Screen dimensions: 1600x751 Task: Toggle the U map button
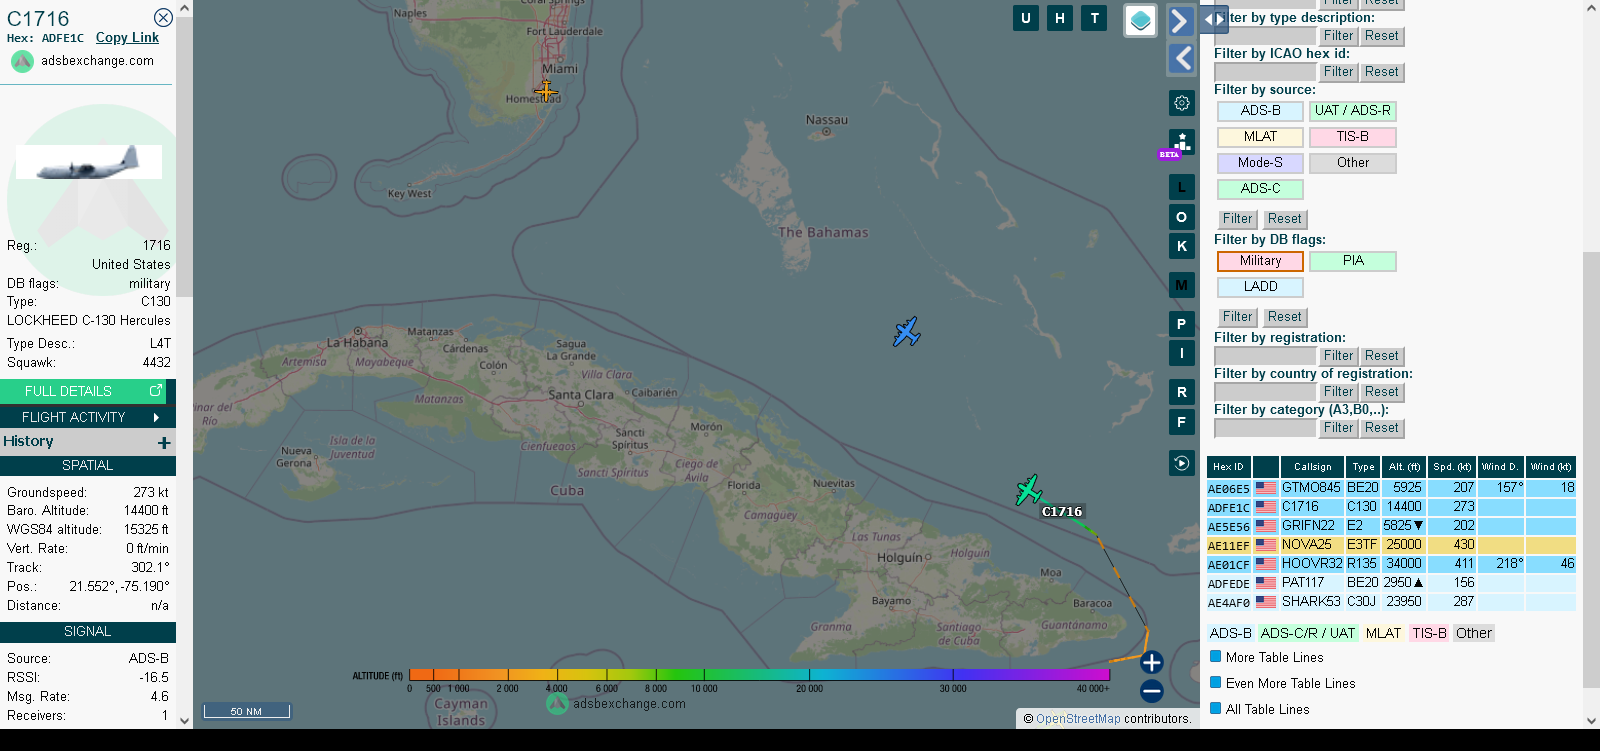pyautogui.click(x=1025, y=18)
